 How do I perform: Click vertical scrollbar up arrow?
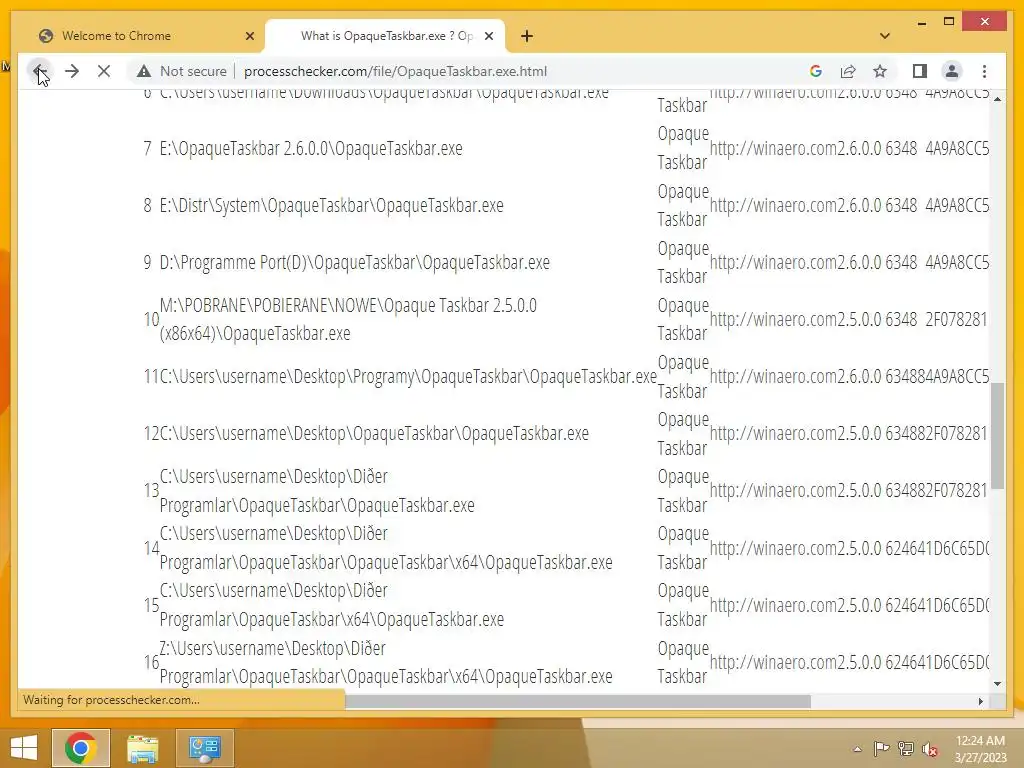997,99
